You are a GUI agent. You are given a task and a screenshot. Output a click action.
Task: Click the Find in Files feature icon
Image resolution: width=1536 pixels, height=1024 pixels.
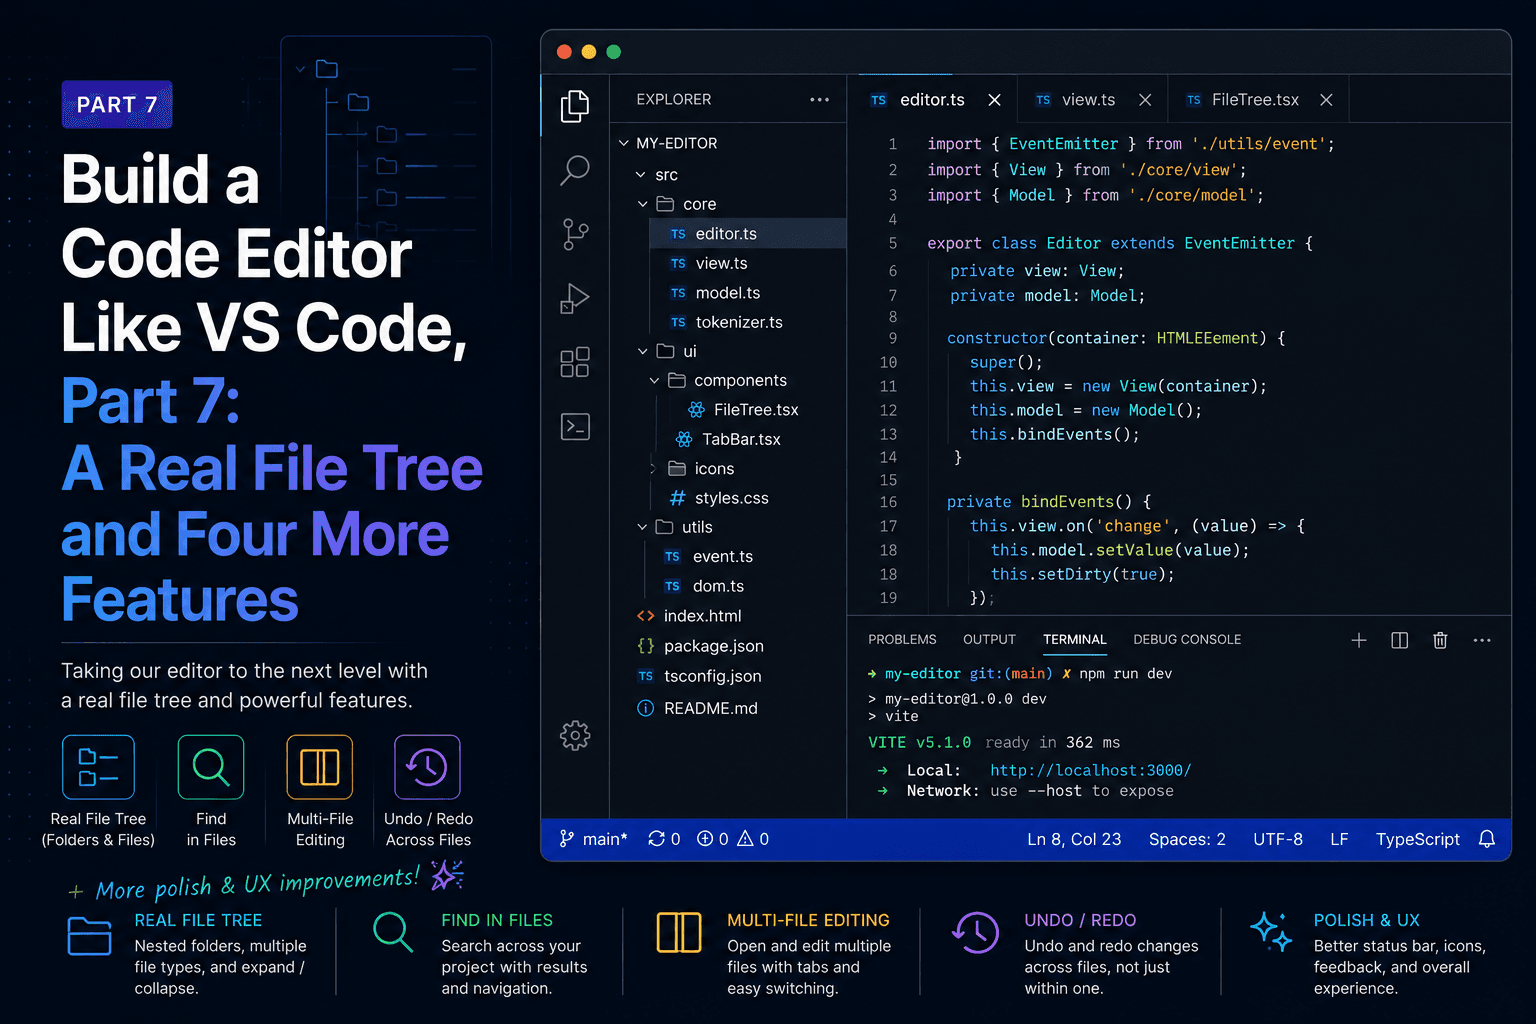click(211, 767)
